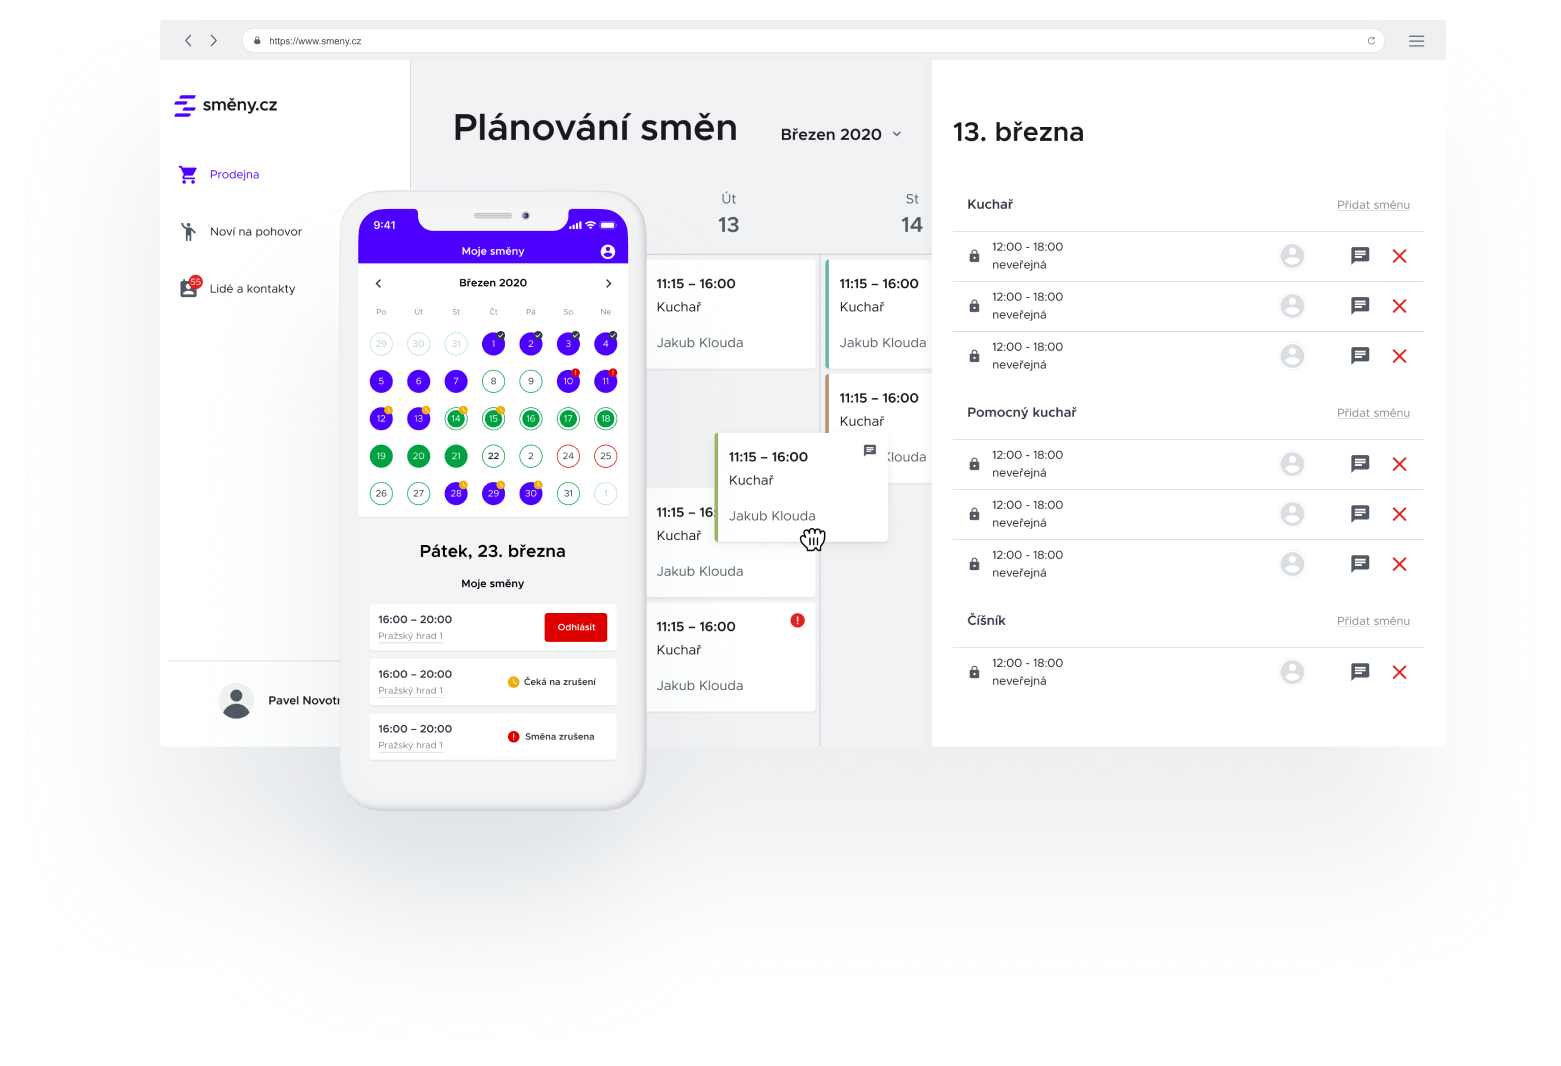1561x1066 pixels.
Task: Click the browser forward arrow
Action: [213, 41]
